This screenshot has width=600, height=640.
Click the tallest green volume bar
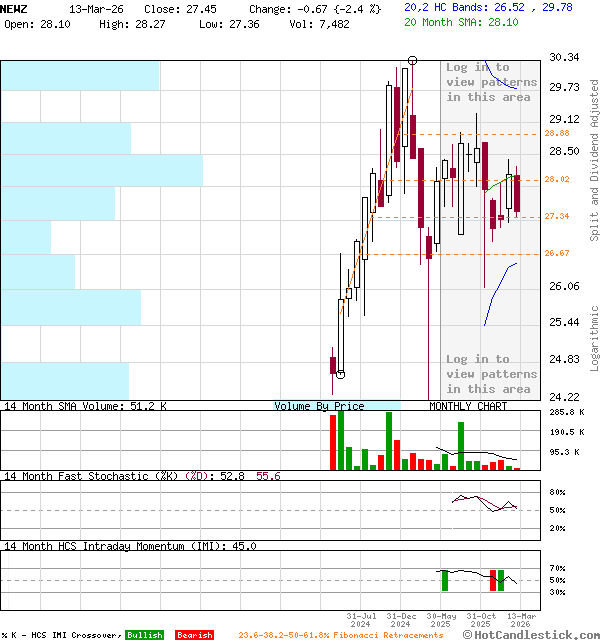click(341, 441)
